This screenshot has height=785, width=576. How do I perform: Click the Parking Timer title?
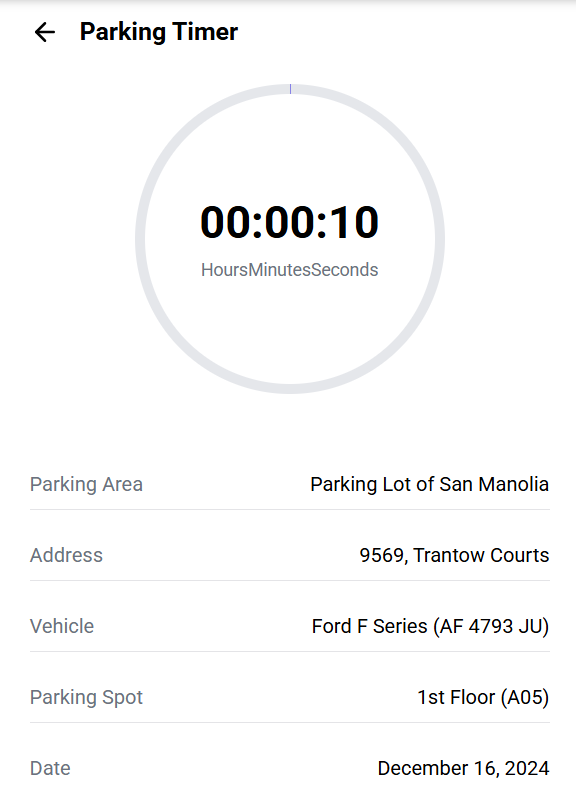point(159,32)
